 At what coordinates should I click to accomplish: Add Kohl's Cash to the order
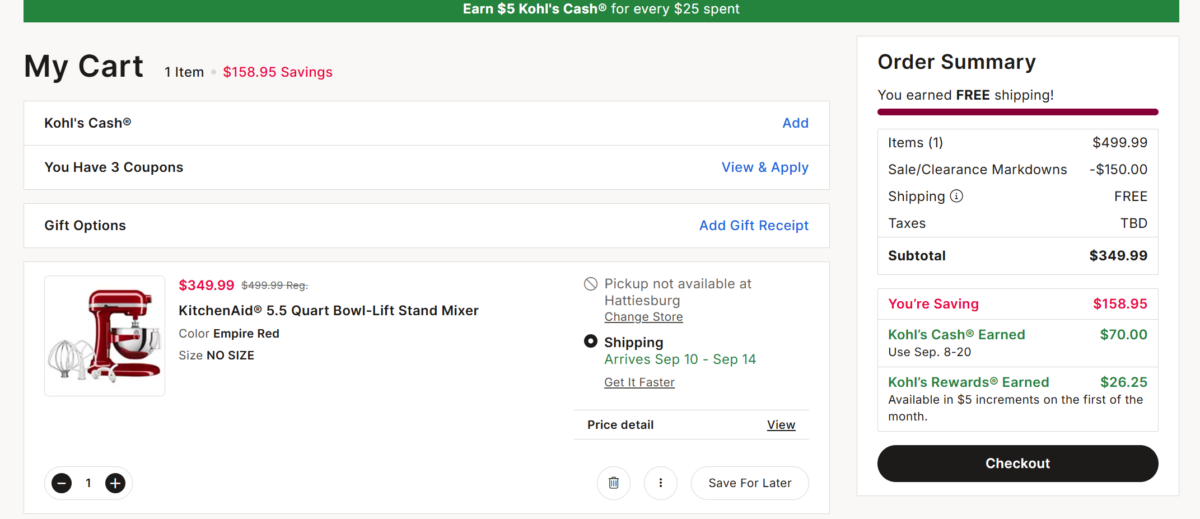click(x=795, y=123)
